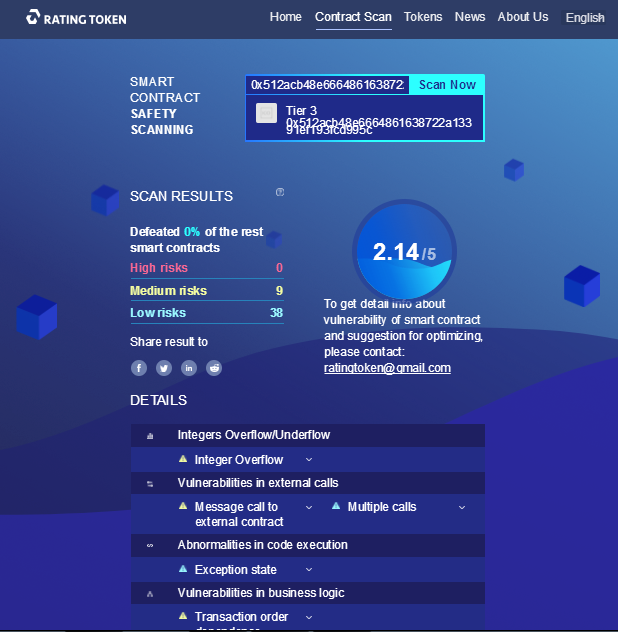Click the High risks row
Image resolution: width=618 pixels, height=632 pixels.
coord(207,268)
